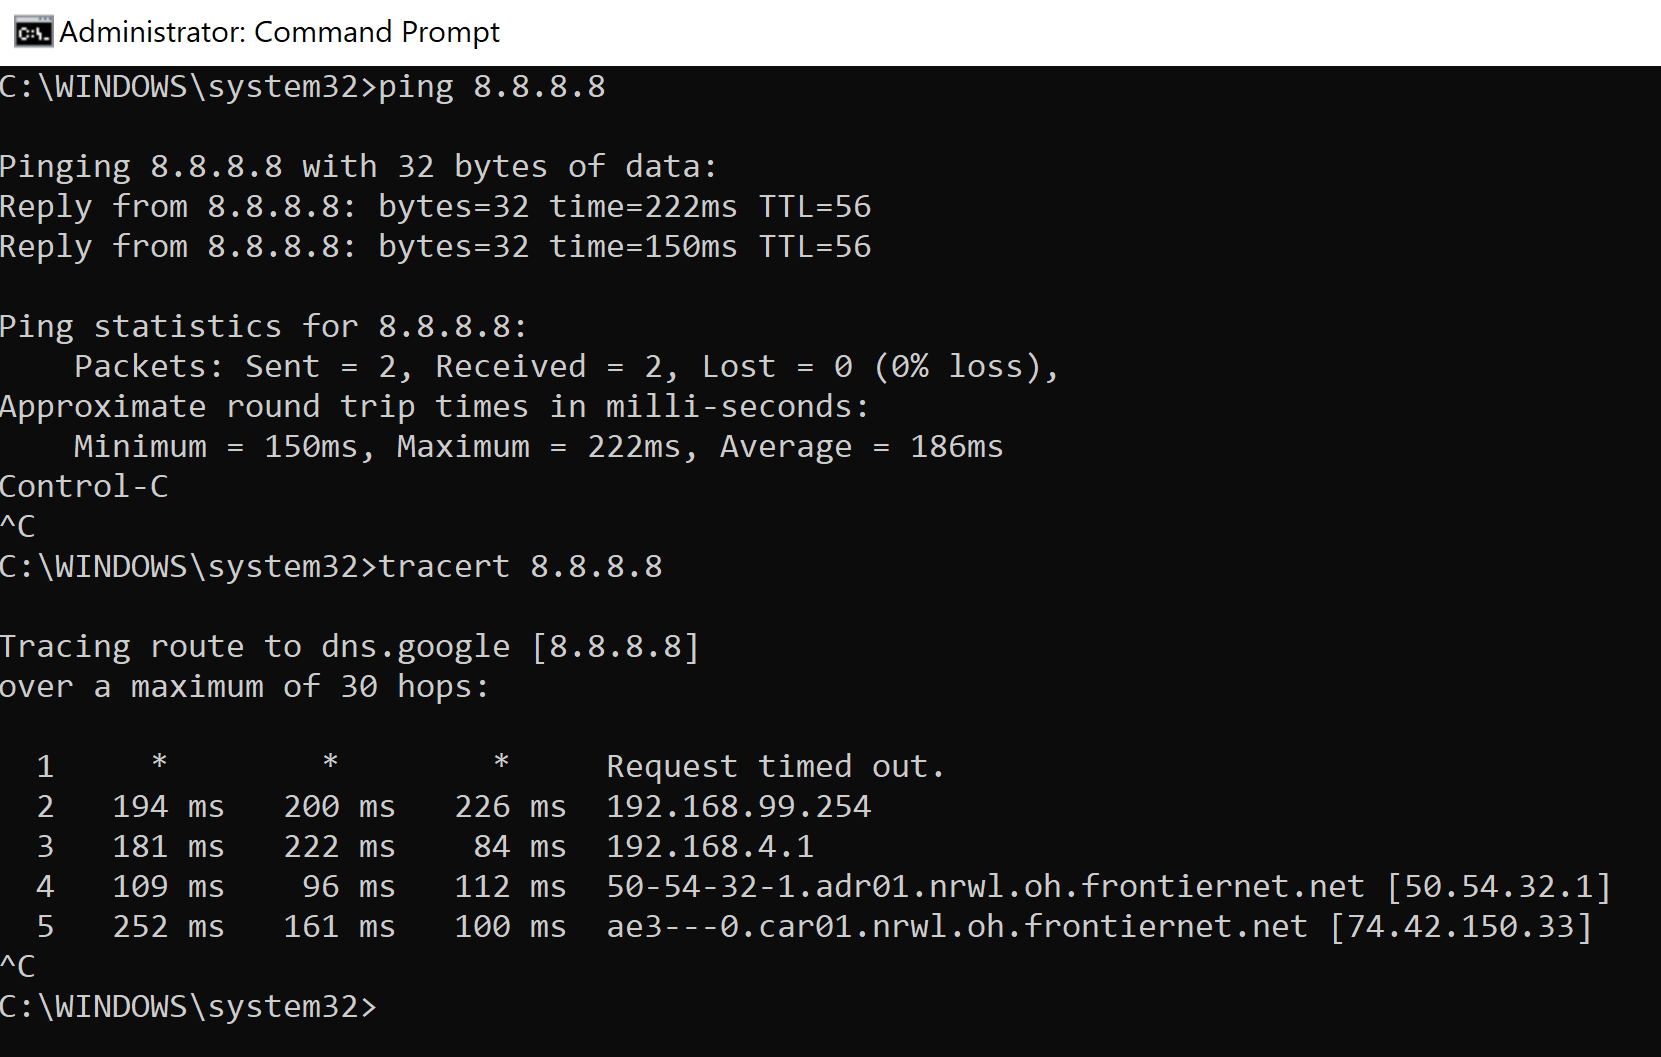Click the adr01.nrwl.oh.frontiernet.net hostname
Viewport: 1661px width, 1057px height.
pyautogui.click(x=985, y=887)
